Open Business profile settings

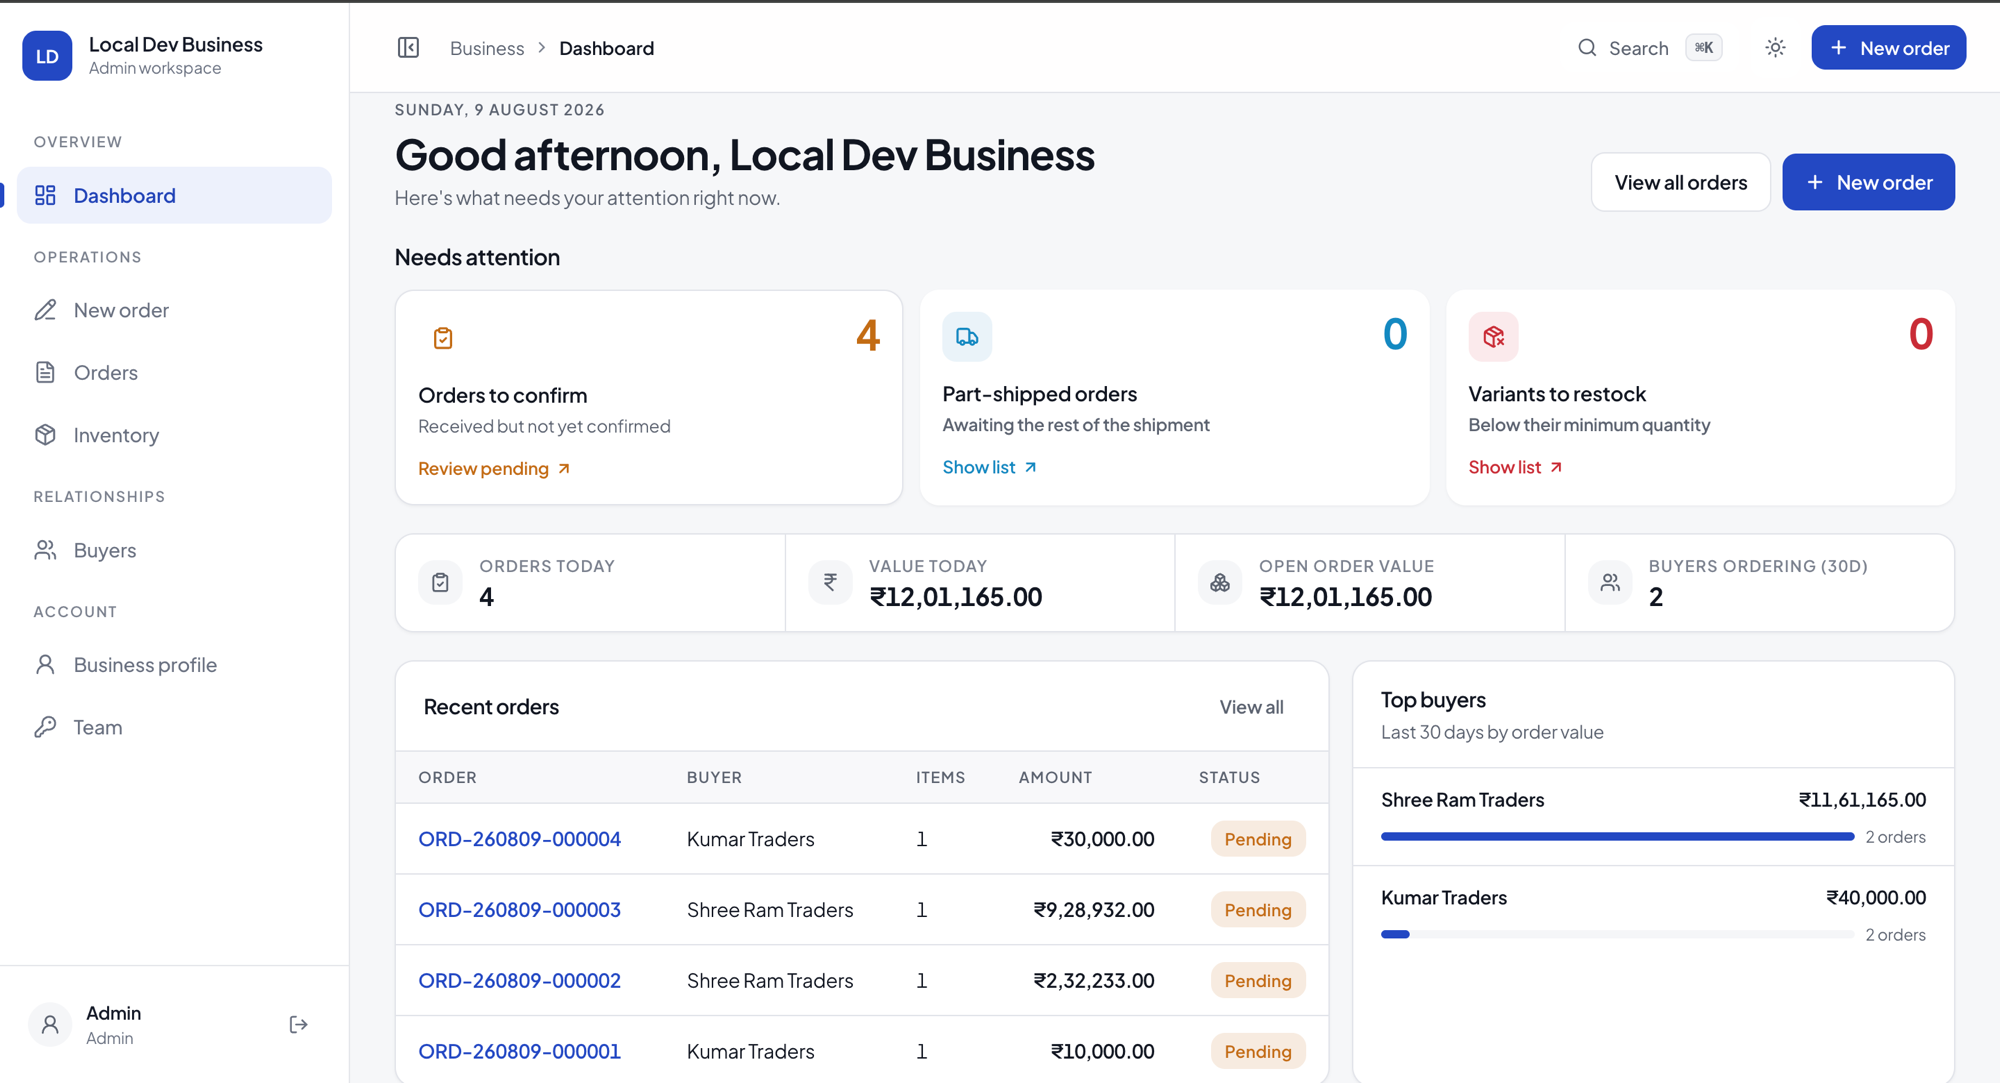click(x=174, y=664)
